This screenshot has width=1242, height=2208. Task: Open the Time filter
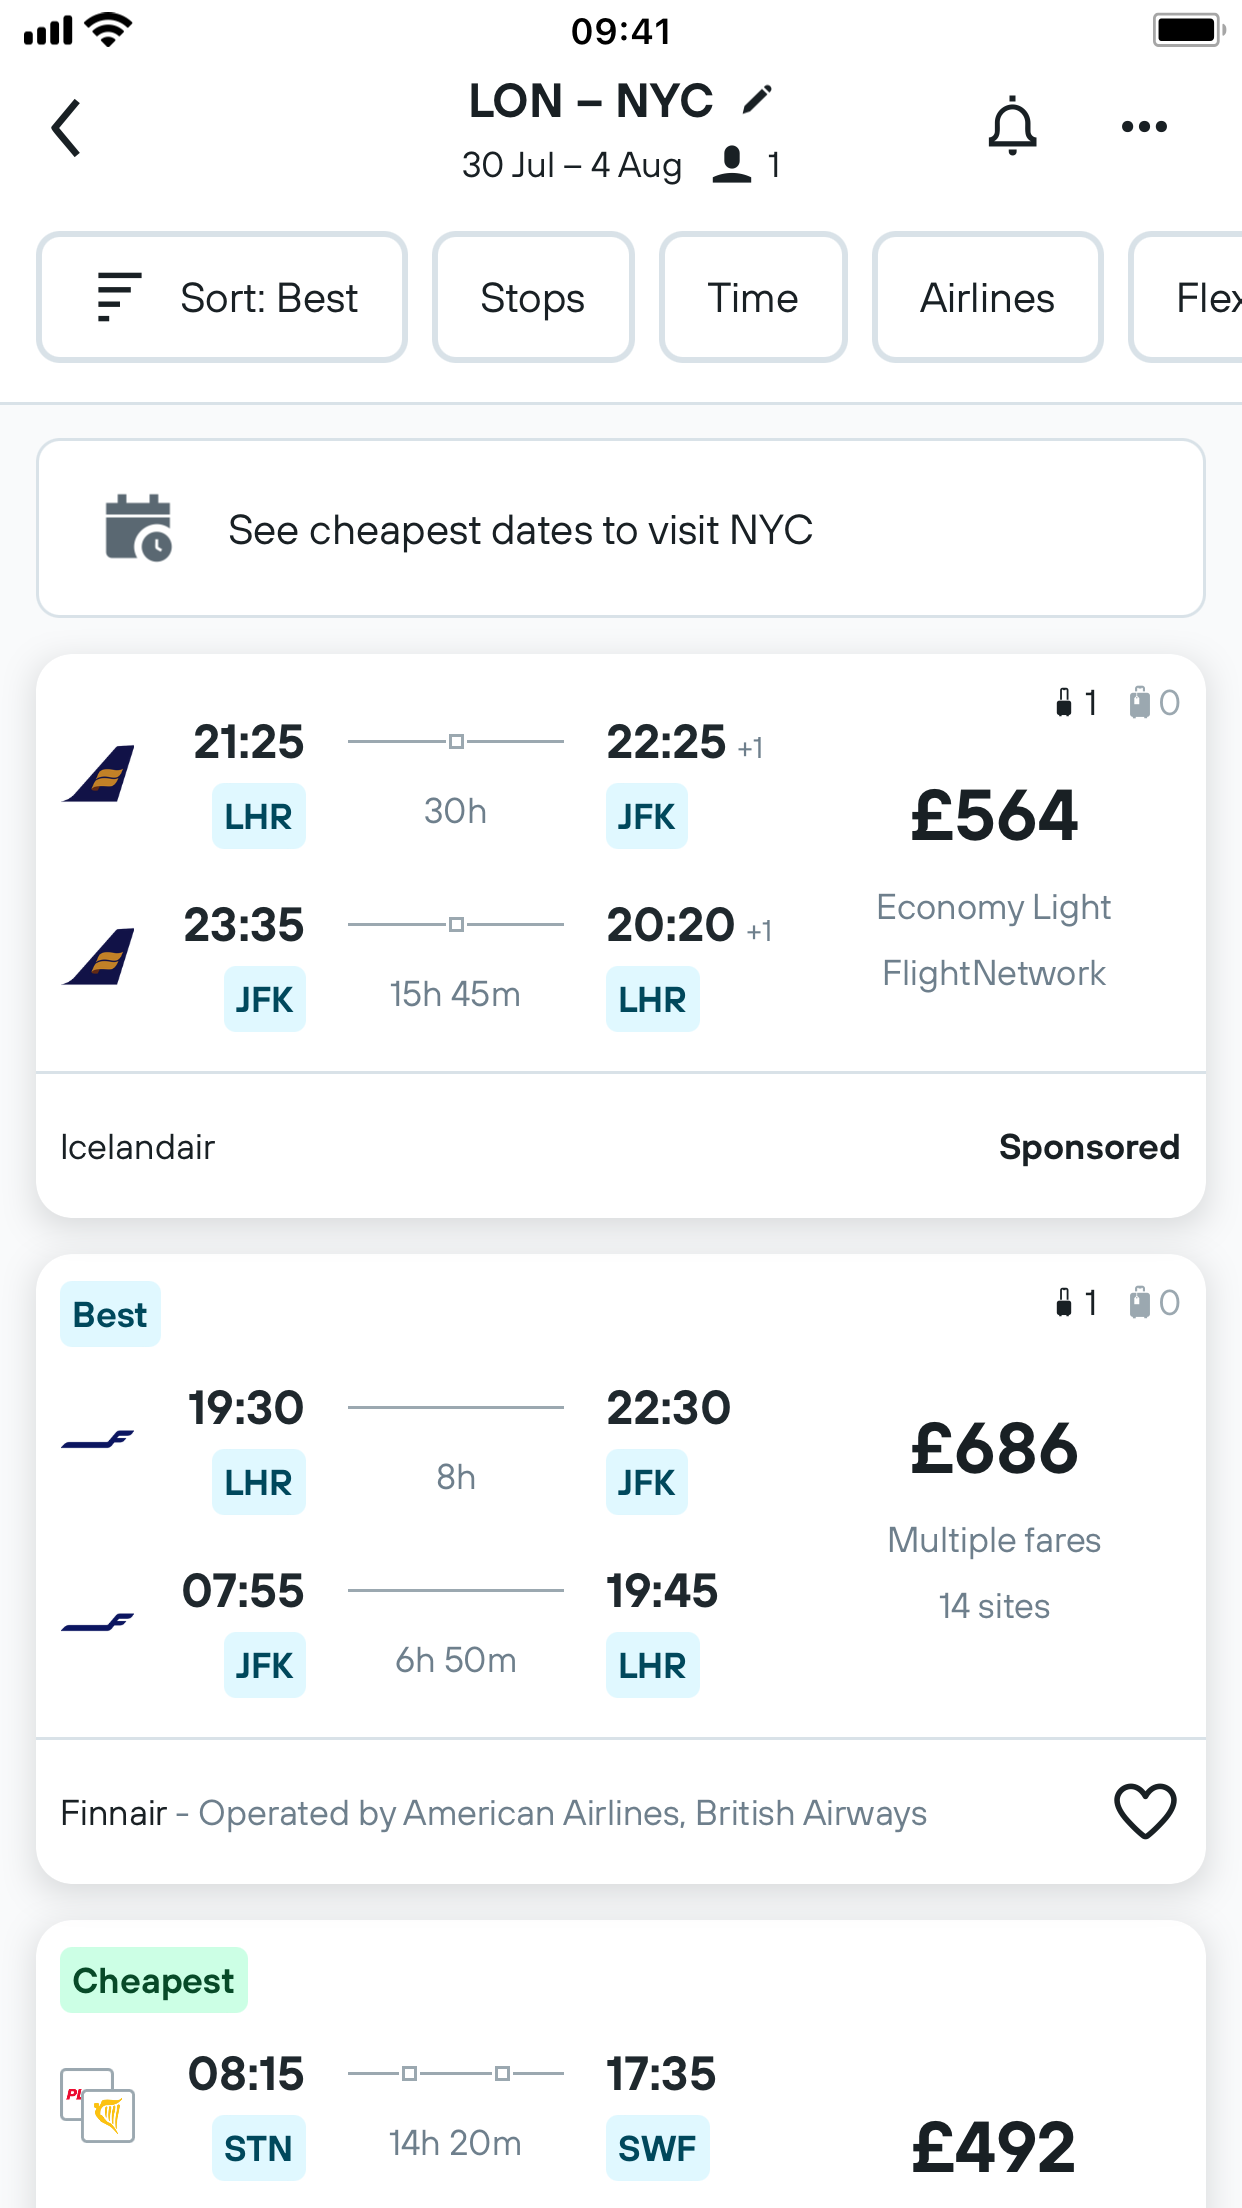click(x=753, y=298)
